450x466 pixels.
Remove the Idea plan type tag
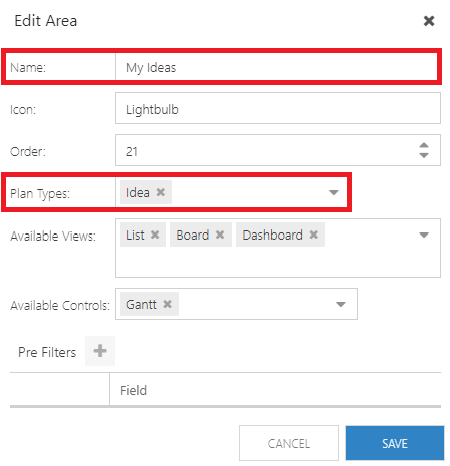point(161,192)
